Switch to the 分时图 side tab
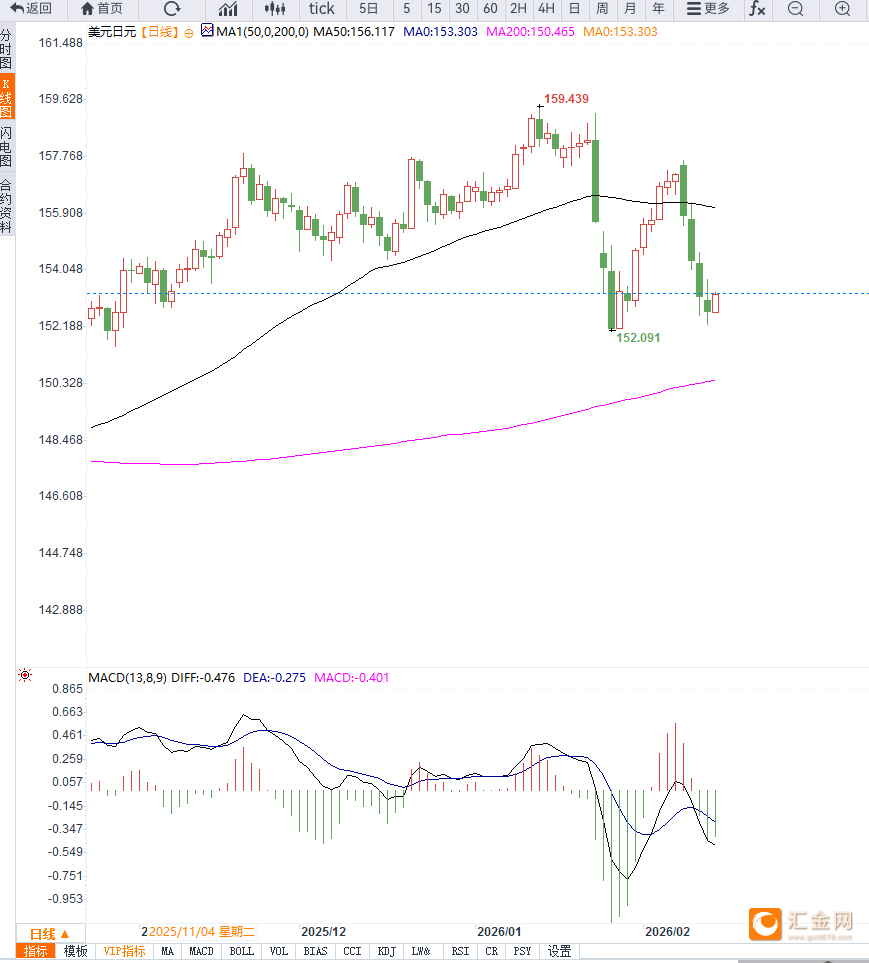The width and height of the screenshot is (869, 963). (7, 49)
